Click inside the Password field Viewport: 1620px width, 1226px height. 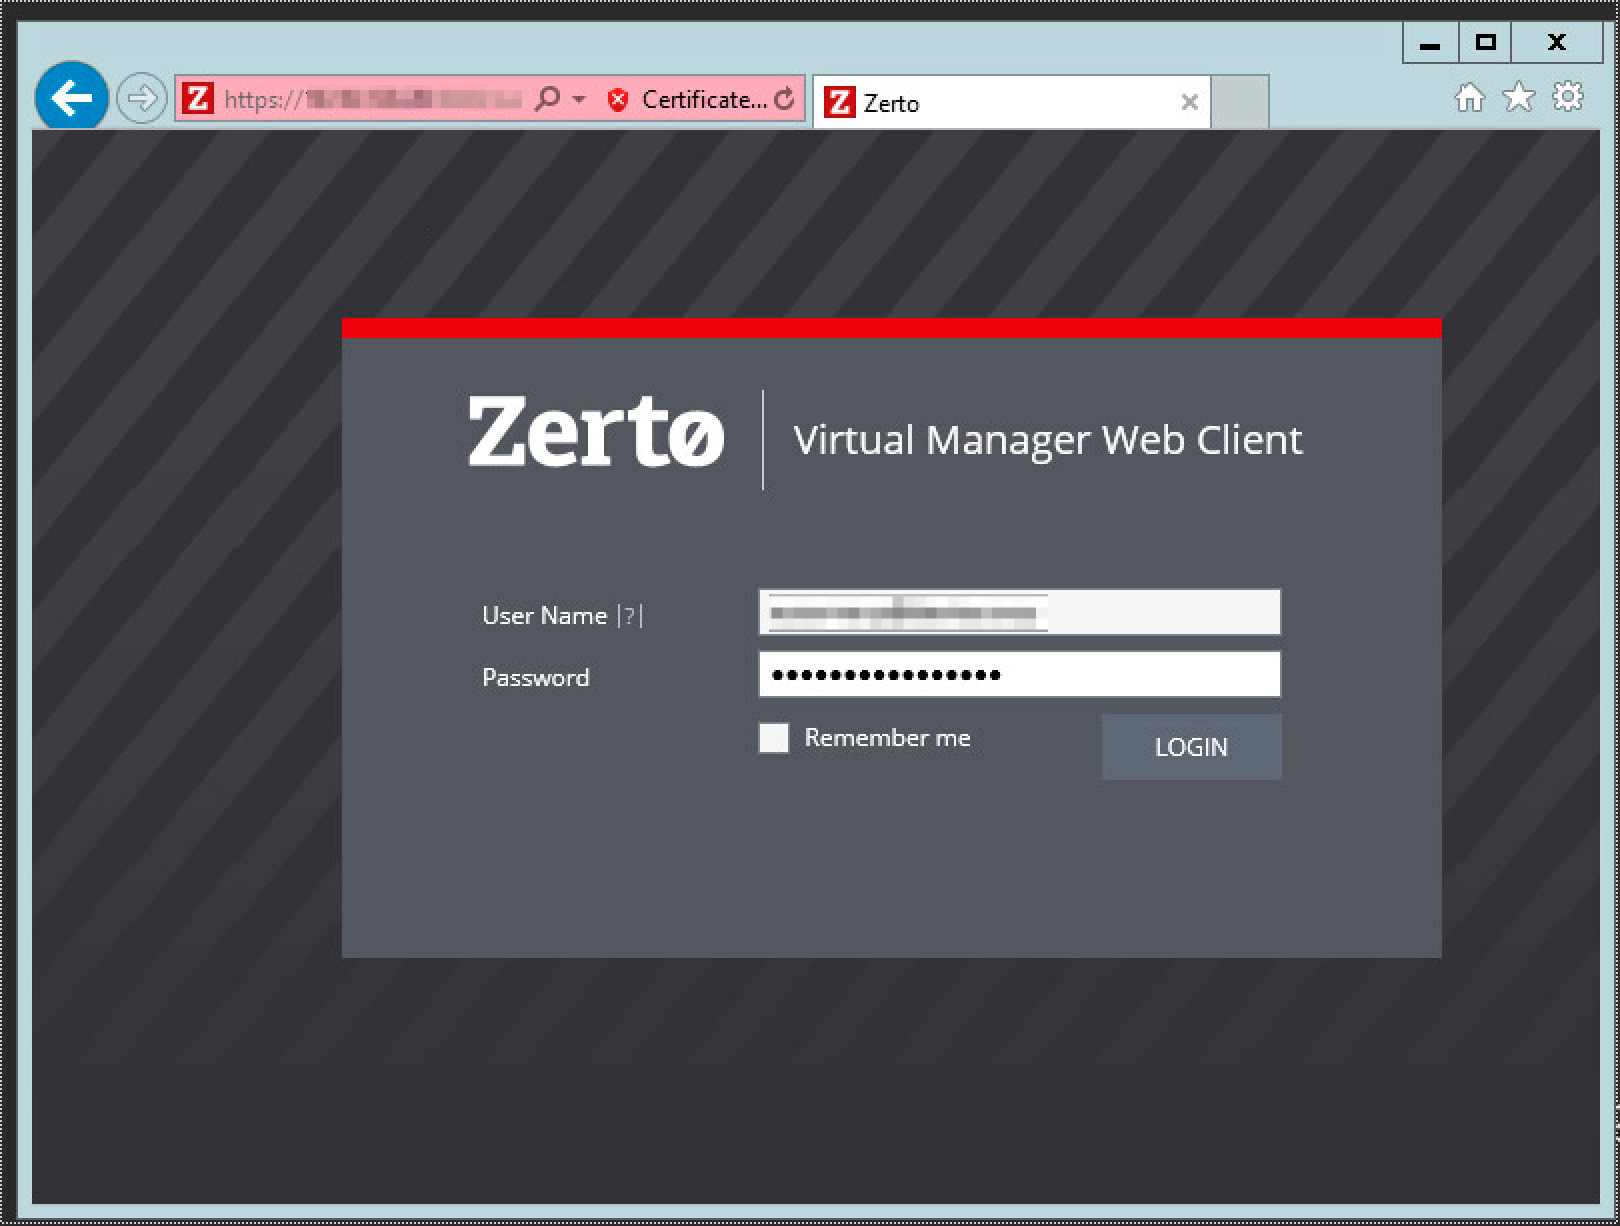coord(1019,674)
